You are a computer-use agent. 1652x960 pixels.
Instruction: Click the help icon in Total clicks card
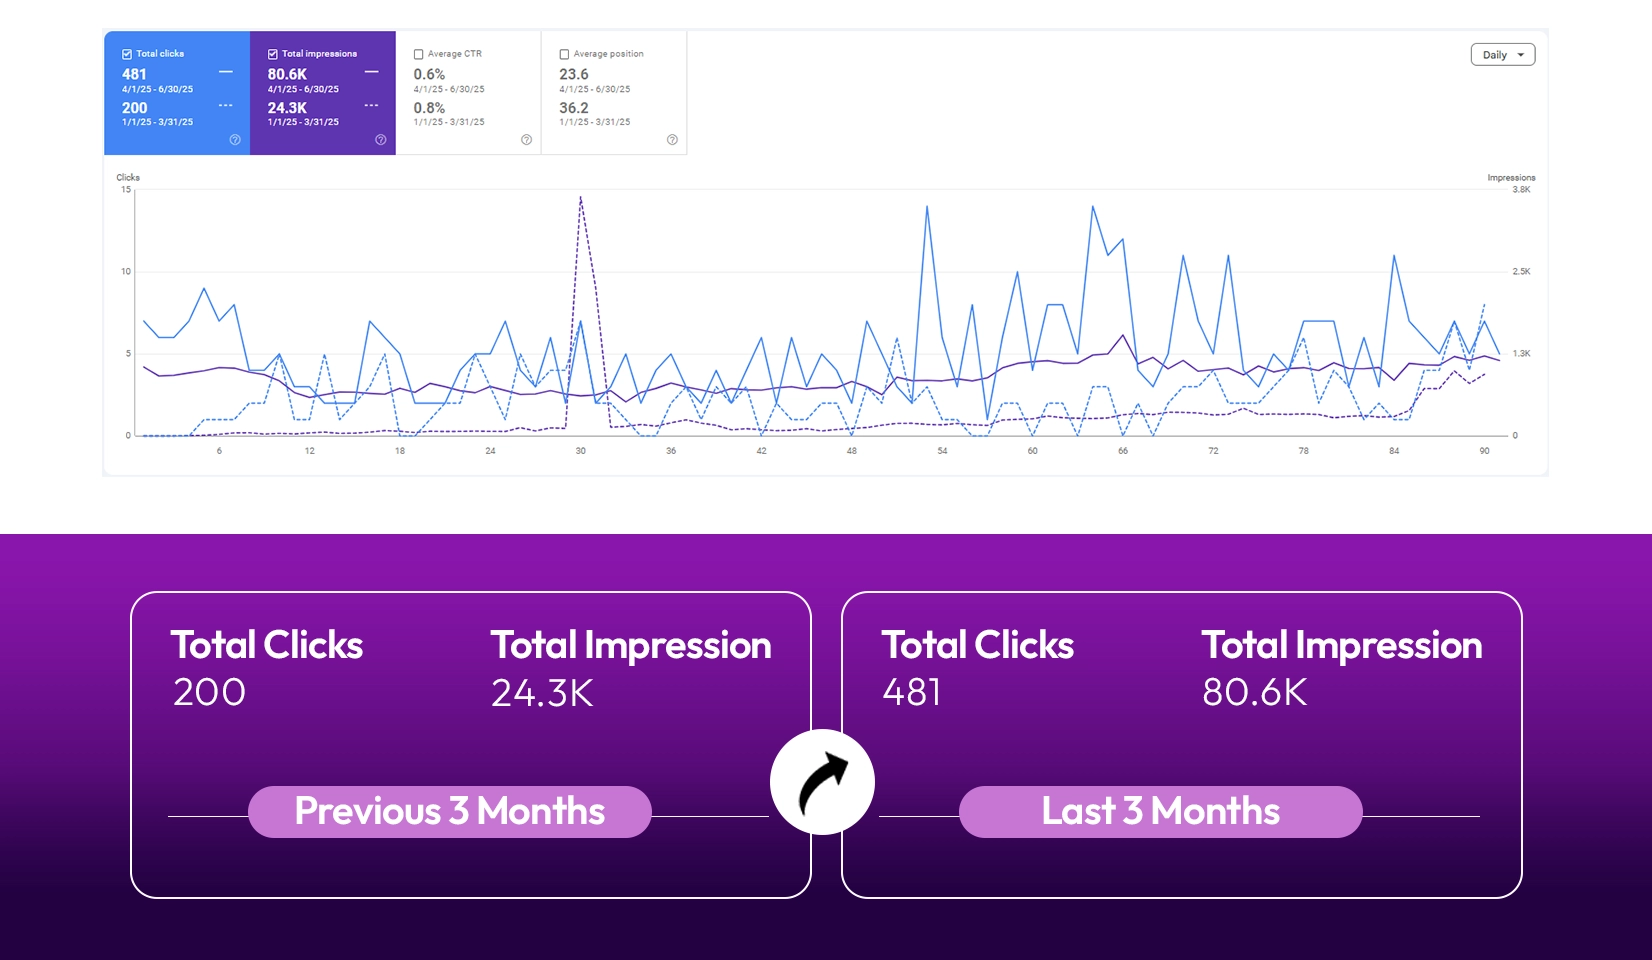(235, 140)
